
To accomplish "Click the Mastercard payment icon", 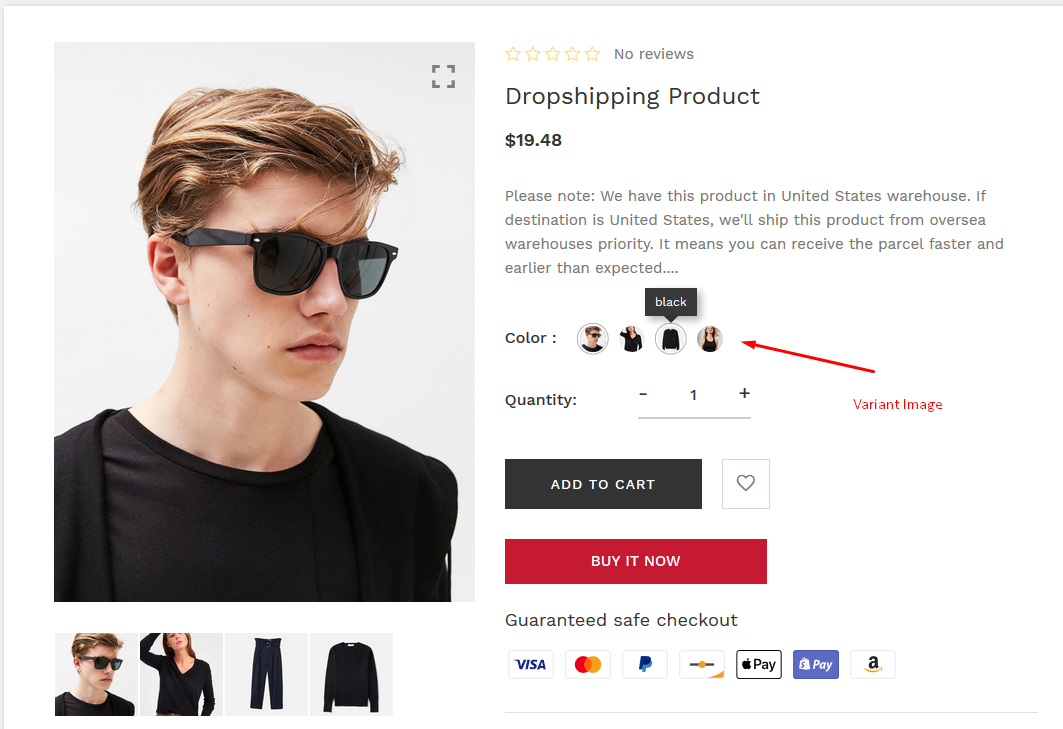I will click(x=588, y=665).
